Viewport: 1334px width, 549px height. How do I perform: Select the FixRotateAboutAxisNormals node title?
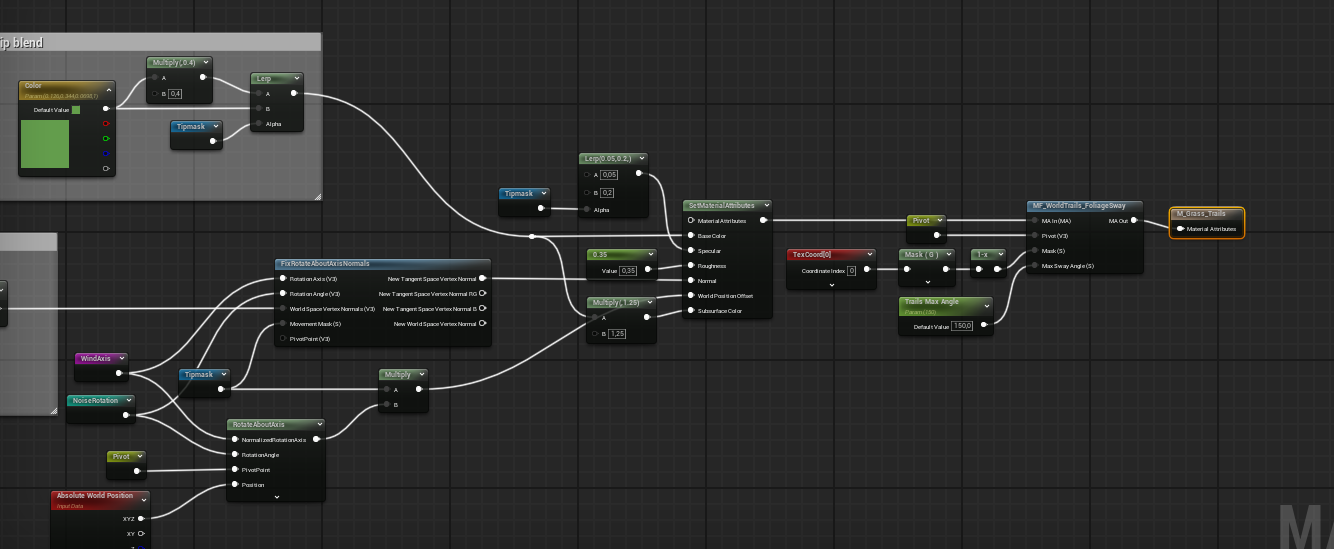pyautogui.click(x=327, y=263)
